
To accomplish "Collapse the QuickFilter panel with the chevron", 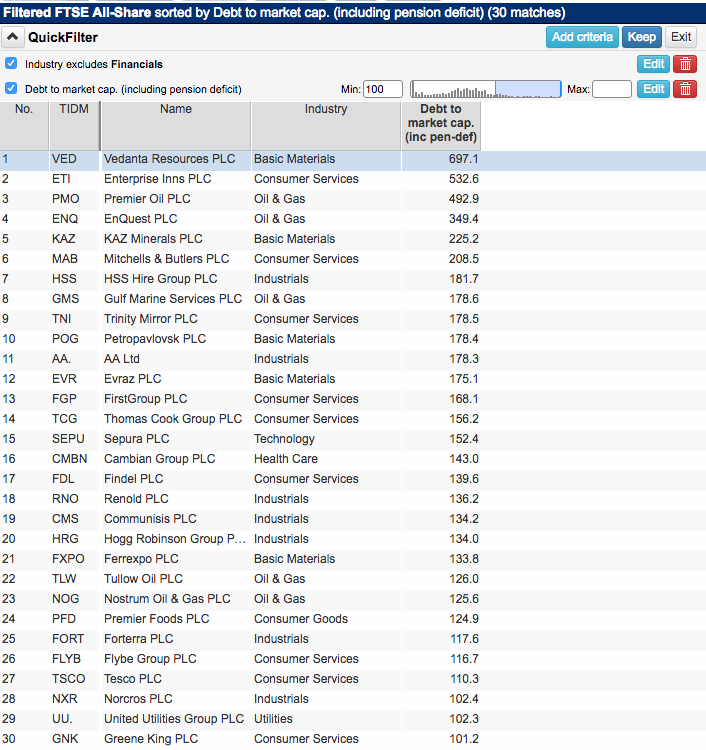I will pos(12,37).
